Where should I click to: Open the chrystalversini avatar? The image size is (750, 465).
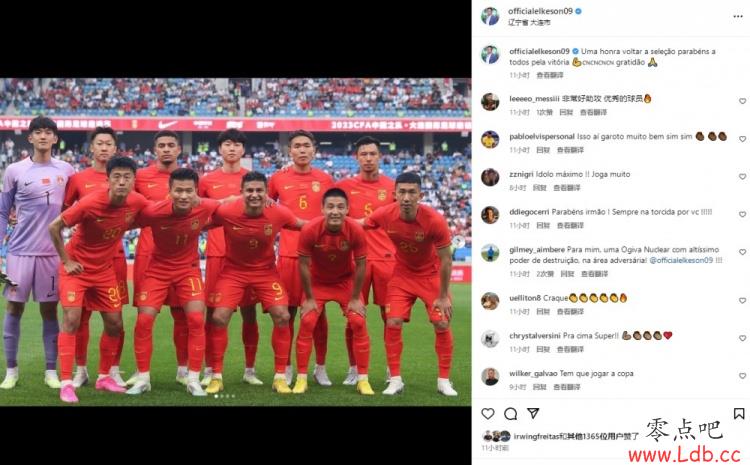[490, 339]
